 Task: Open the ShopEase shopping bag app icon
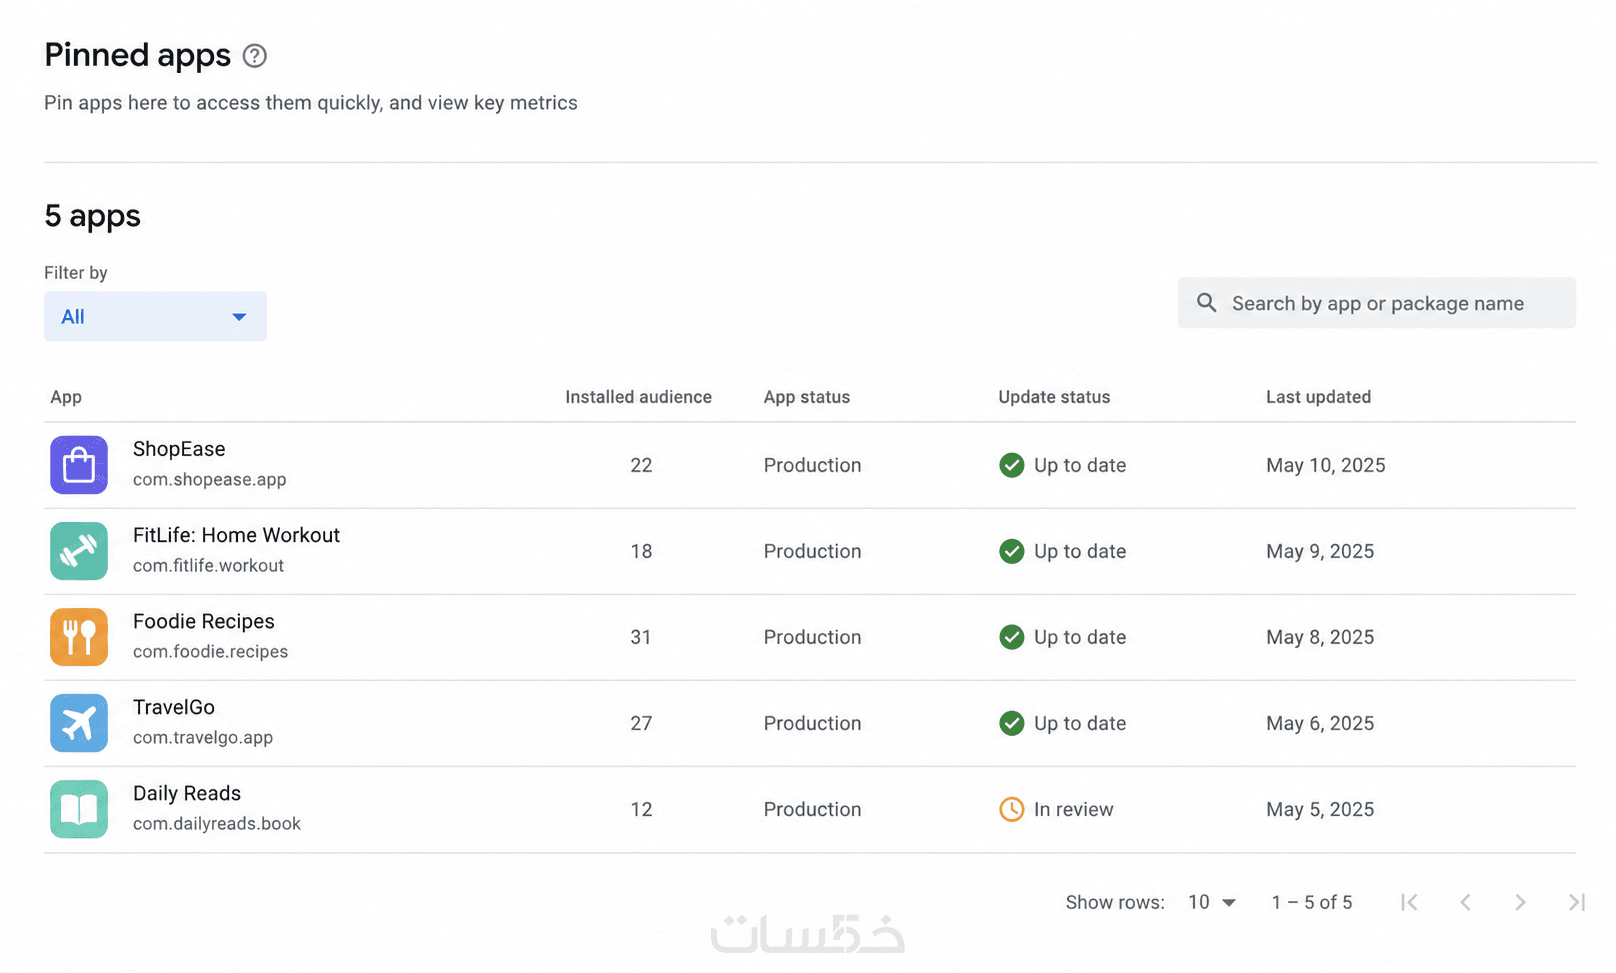click(x=79, y=465)
